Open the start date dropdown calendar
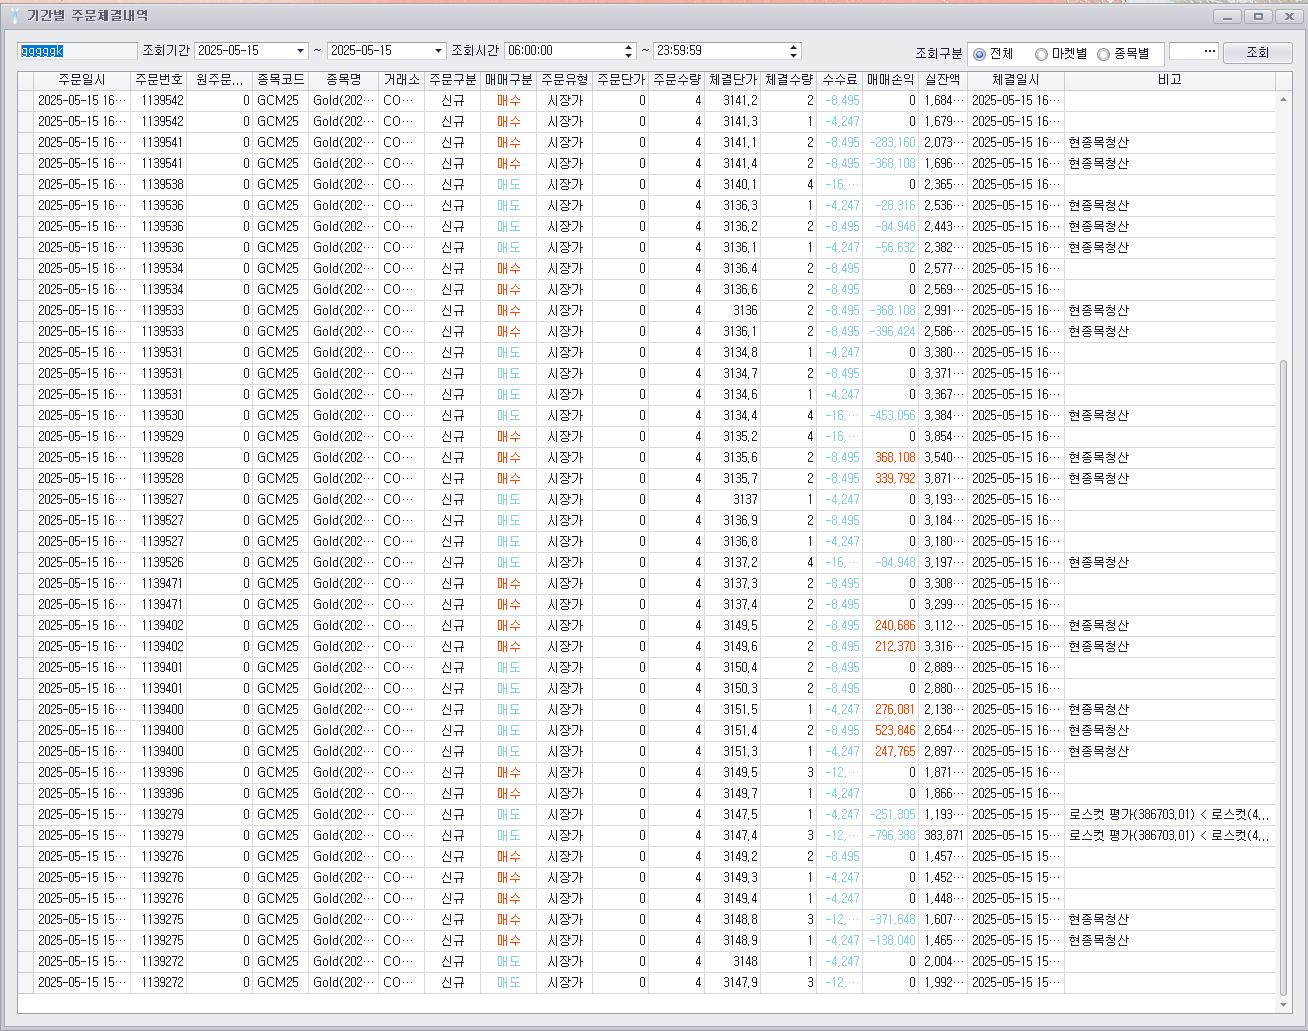The height and width of the screenshot is (1031, 1308). click(x=300, y=51)
